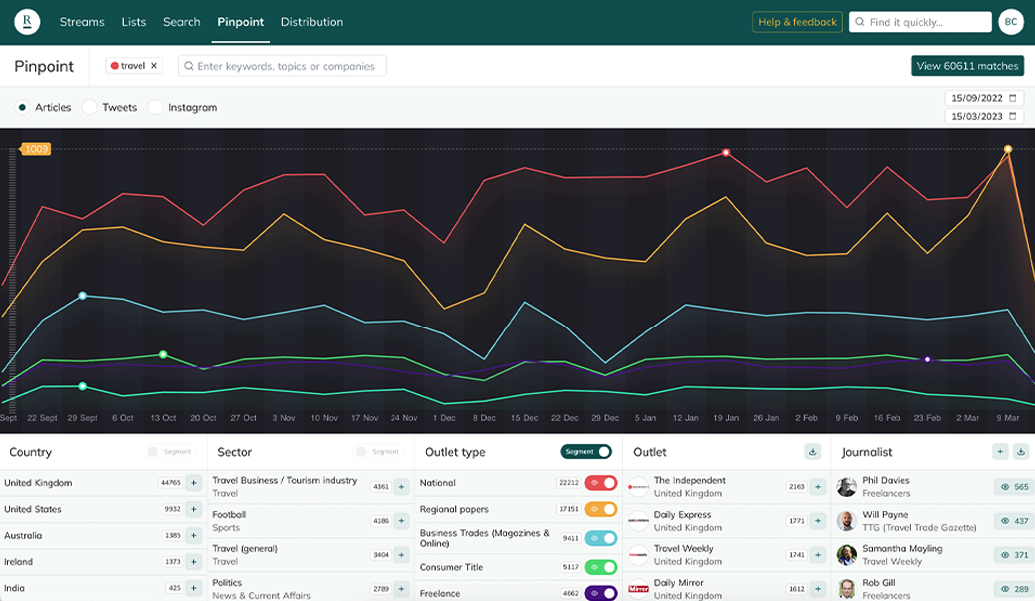Add United Kingdom country filter
Screen dimensions: 1035x601
tap(194, 483)
